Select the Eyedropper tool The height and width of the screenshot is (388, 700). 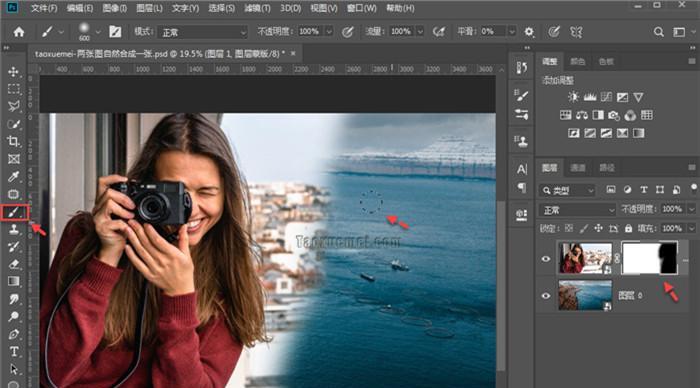click(13, 177)
